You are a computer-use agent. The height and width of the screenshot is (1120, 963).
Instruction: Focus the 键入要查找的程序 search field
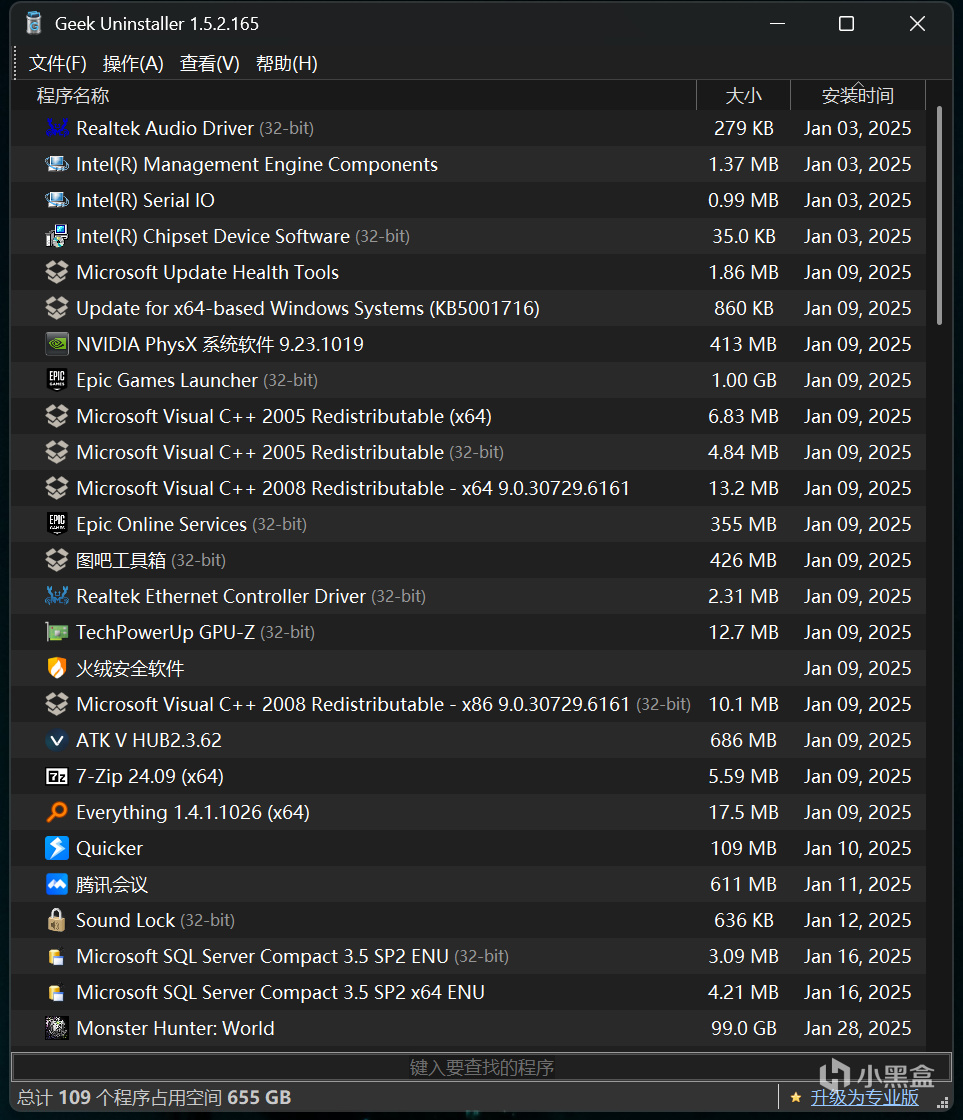tap(482, 1067)
